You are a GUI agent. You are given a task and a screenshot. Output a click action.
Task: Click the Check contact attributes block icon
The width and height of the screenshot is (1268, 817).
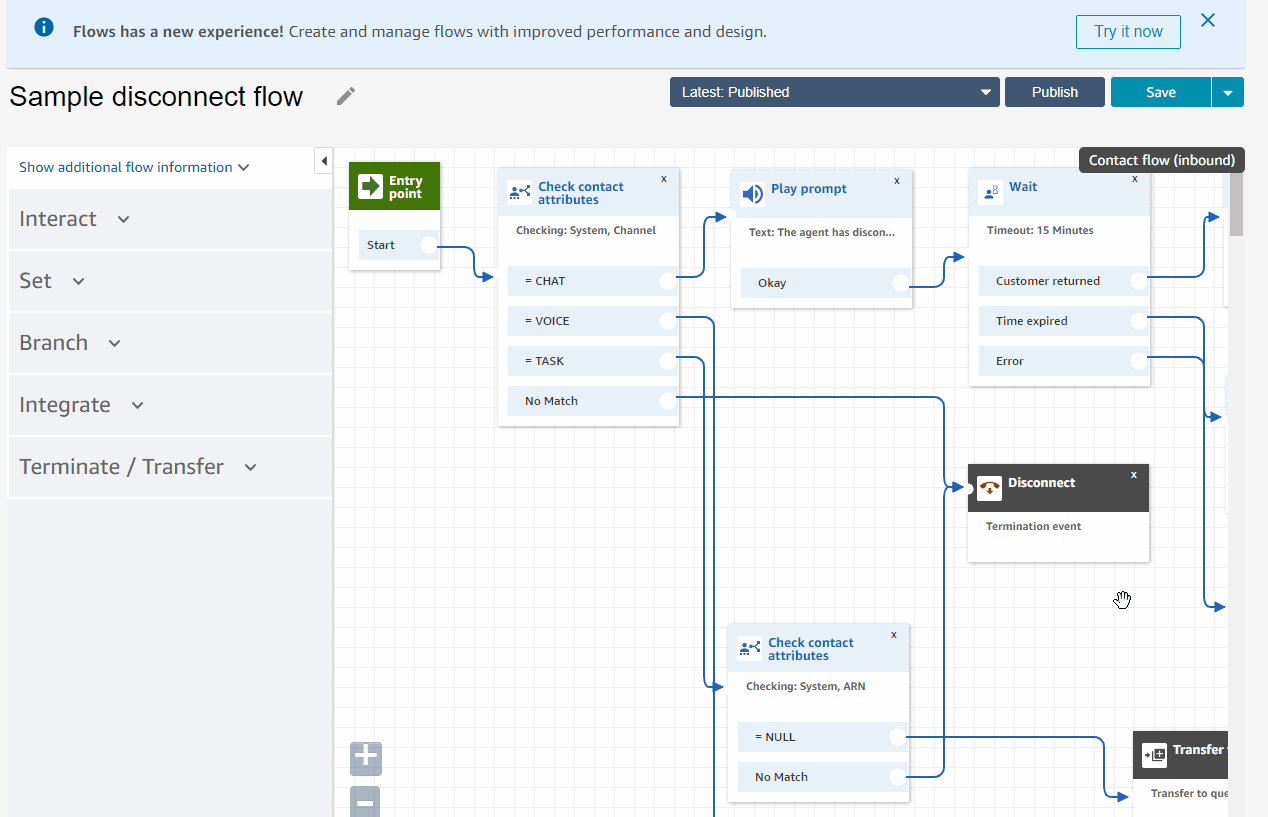(520, 191)
